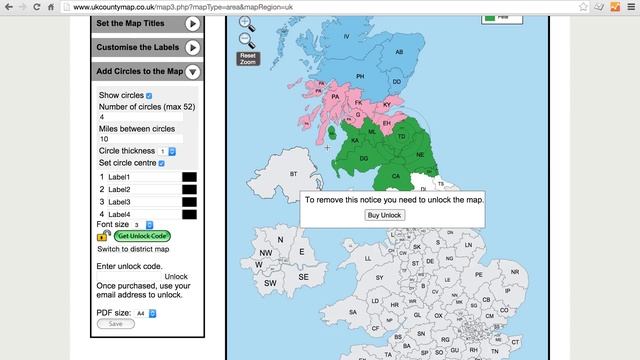Bookmark this page with the star
640x360 pixels.
click(x=583, y=7)
